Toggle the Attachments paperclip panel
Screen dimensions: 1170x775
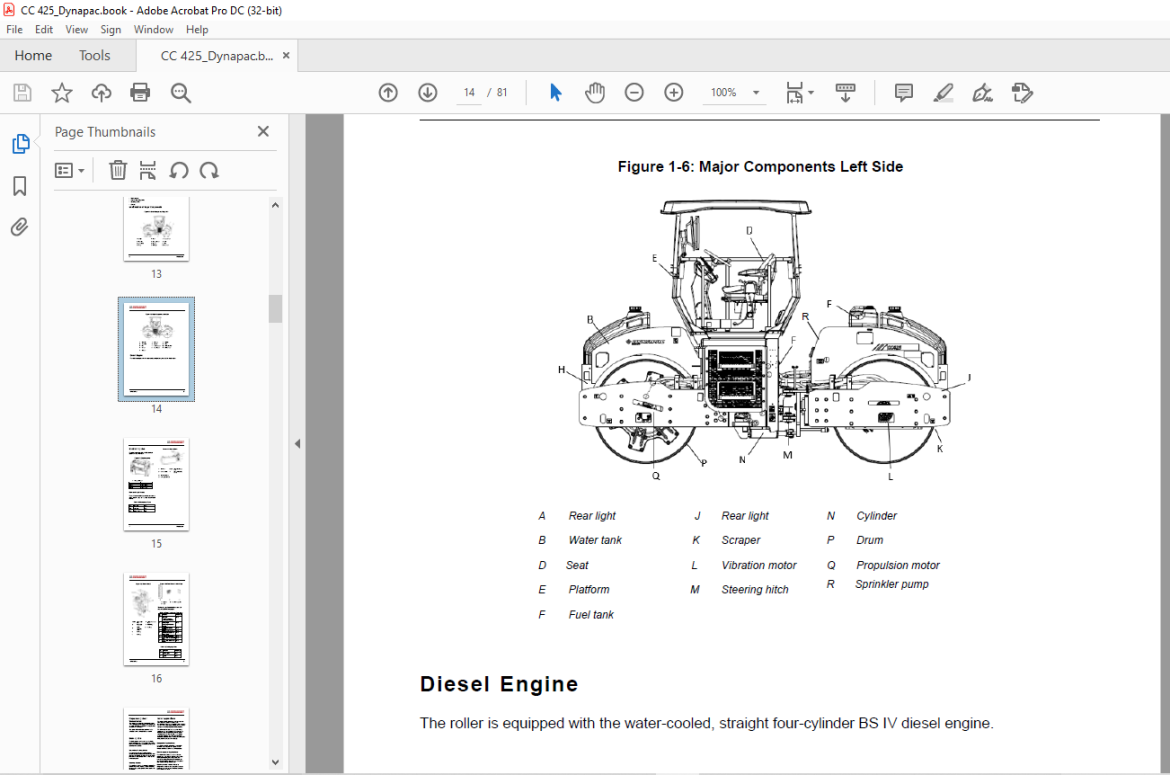(x=19, y=227)
